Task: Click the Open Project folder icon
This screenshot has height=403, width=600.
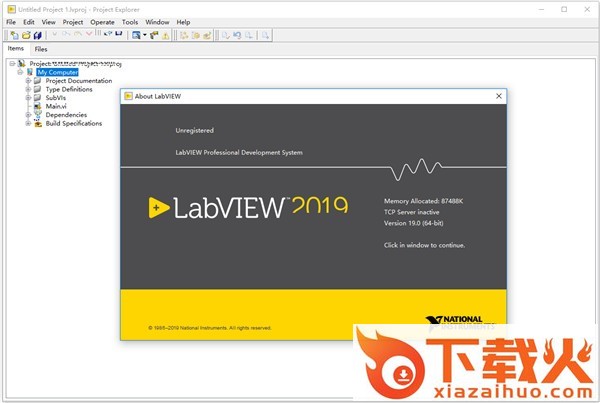Action: [23, 35]
